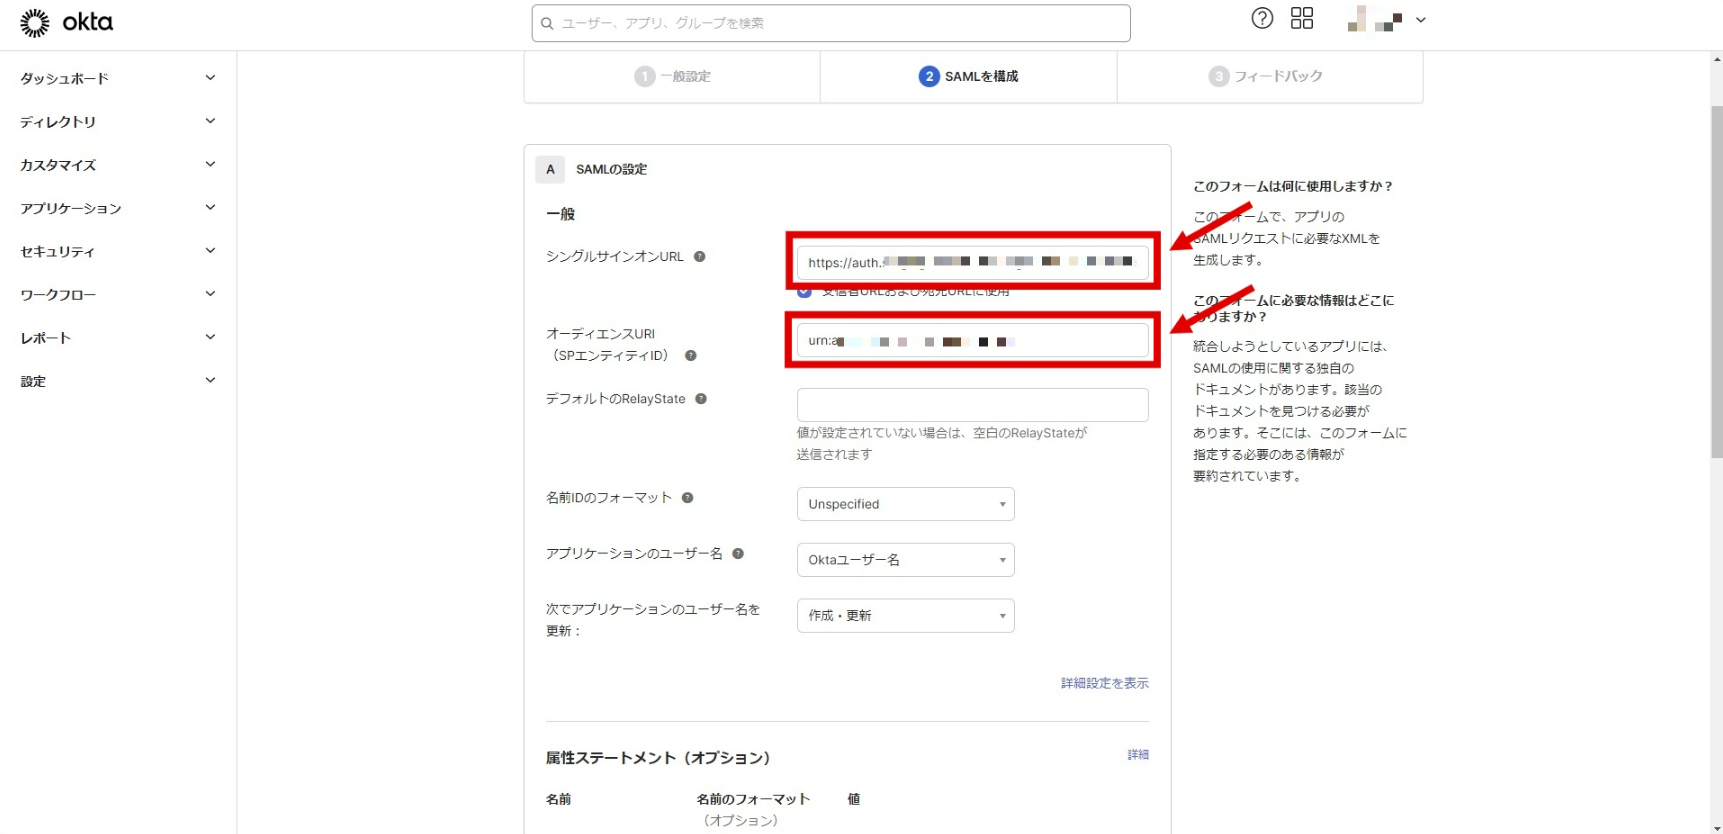The height and width of the screenshot is (834, 1723).
Task: Click help icon next to 名前IDのフォーマット
Action: click(688, 498)
